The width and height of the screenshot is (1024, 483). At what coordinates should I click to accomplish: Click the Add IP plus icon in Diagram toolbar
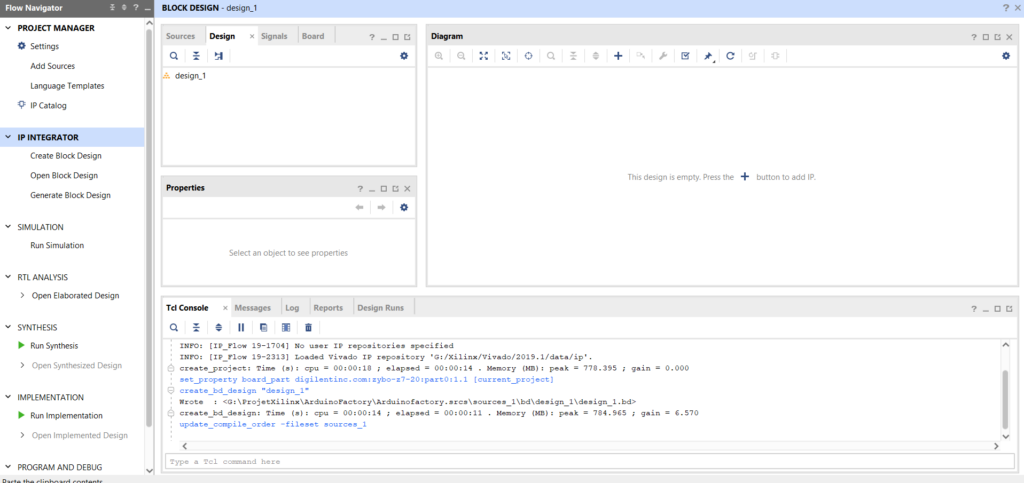coord(618,56)
